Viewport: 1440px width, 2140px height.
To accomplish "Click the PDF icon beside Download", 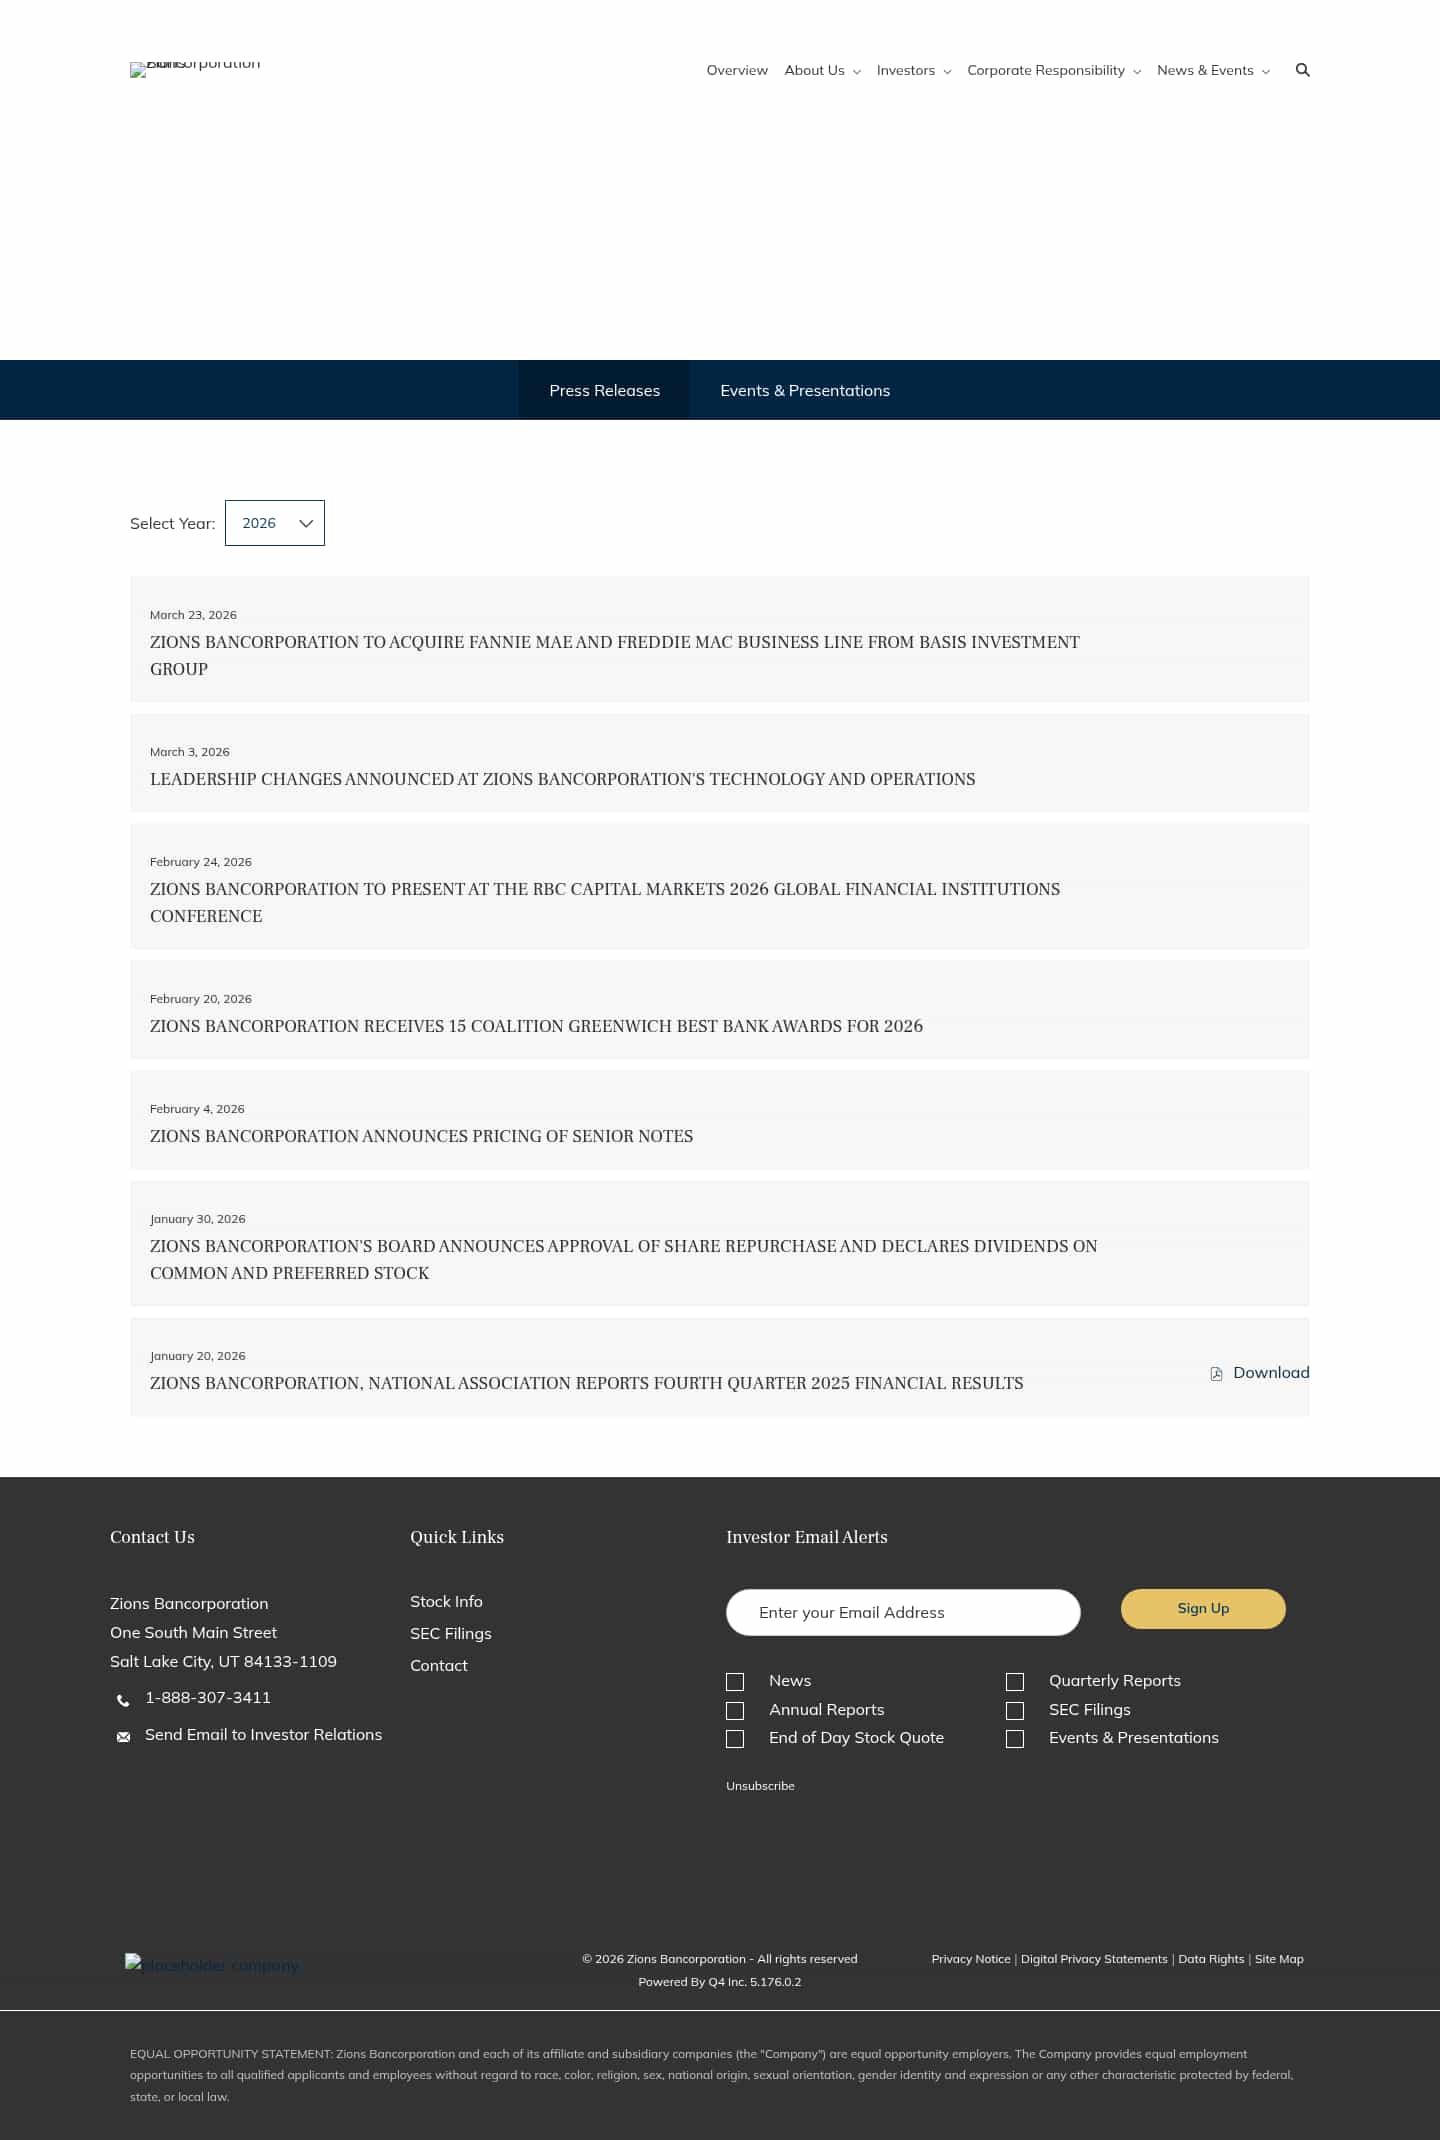I will coord(1216,1373).
